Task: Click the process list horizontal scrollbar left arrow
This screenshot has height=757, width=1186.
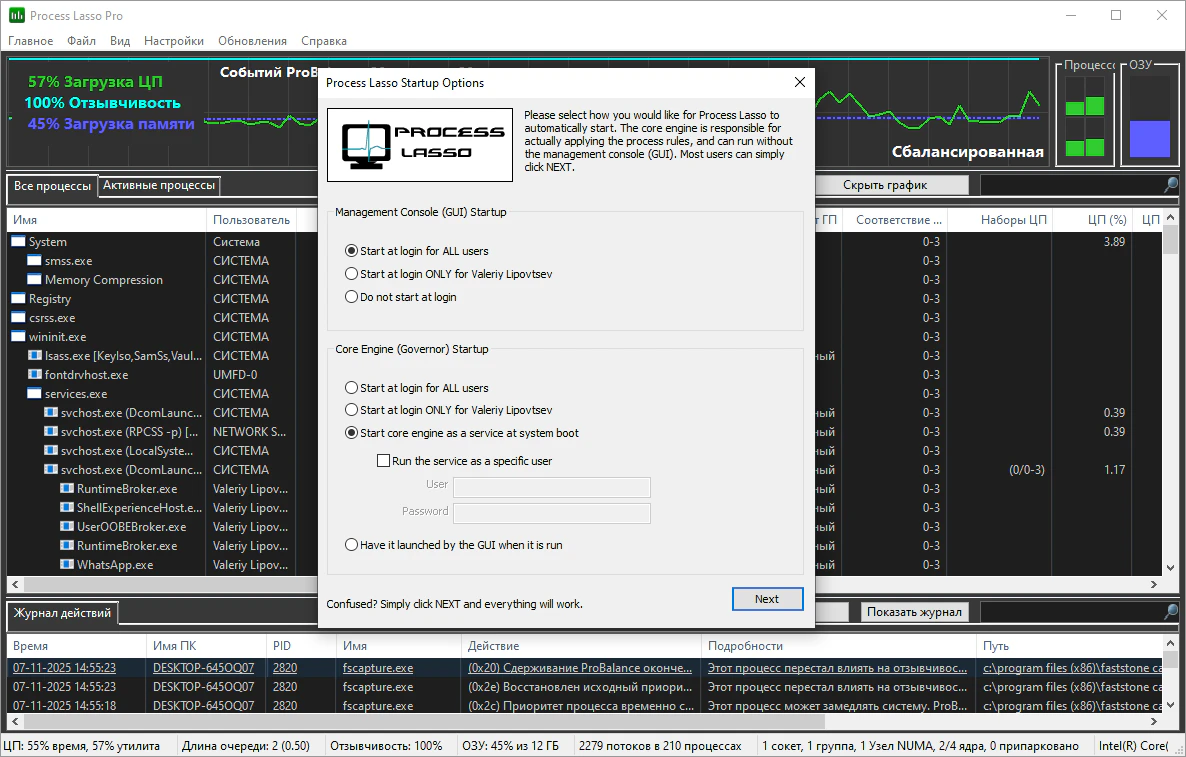Action: tap(15, 585)
